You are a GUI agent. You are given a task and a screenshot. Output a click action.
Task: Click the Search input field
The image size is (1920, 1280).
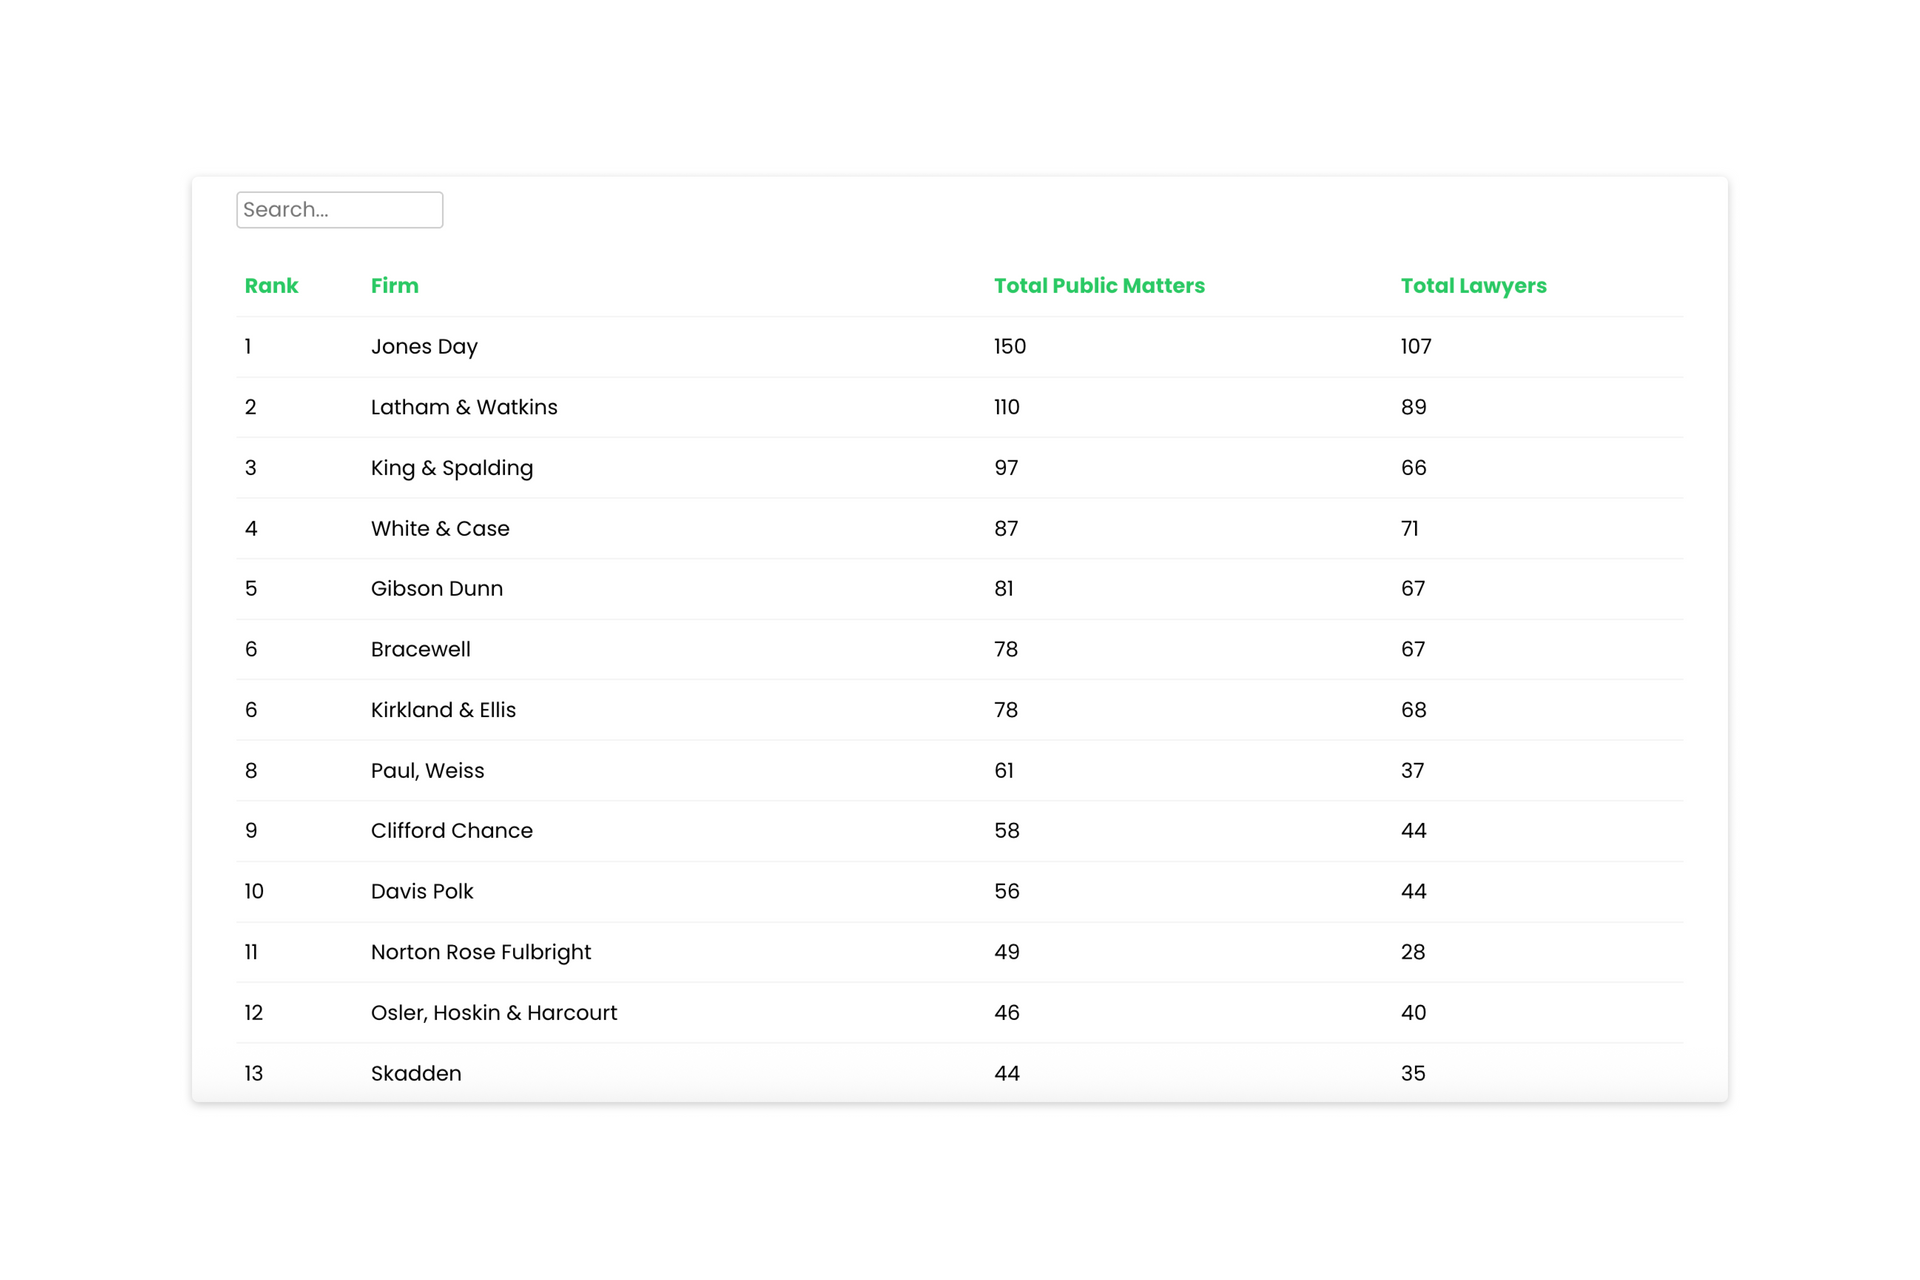(x=339, y=210)
